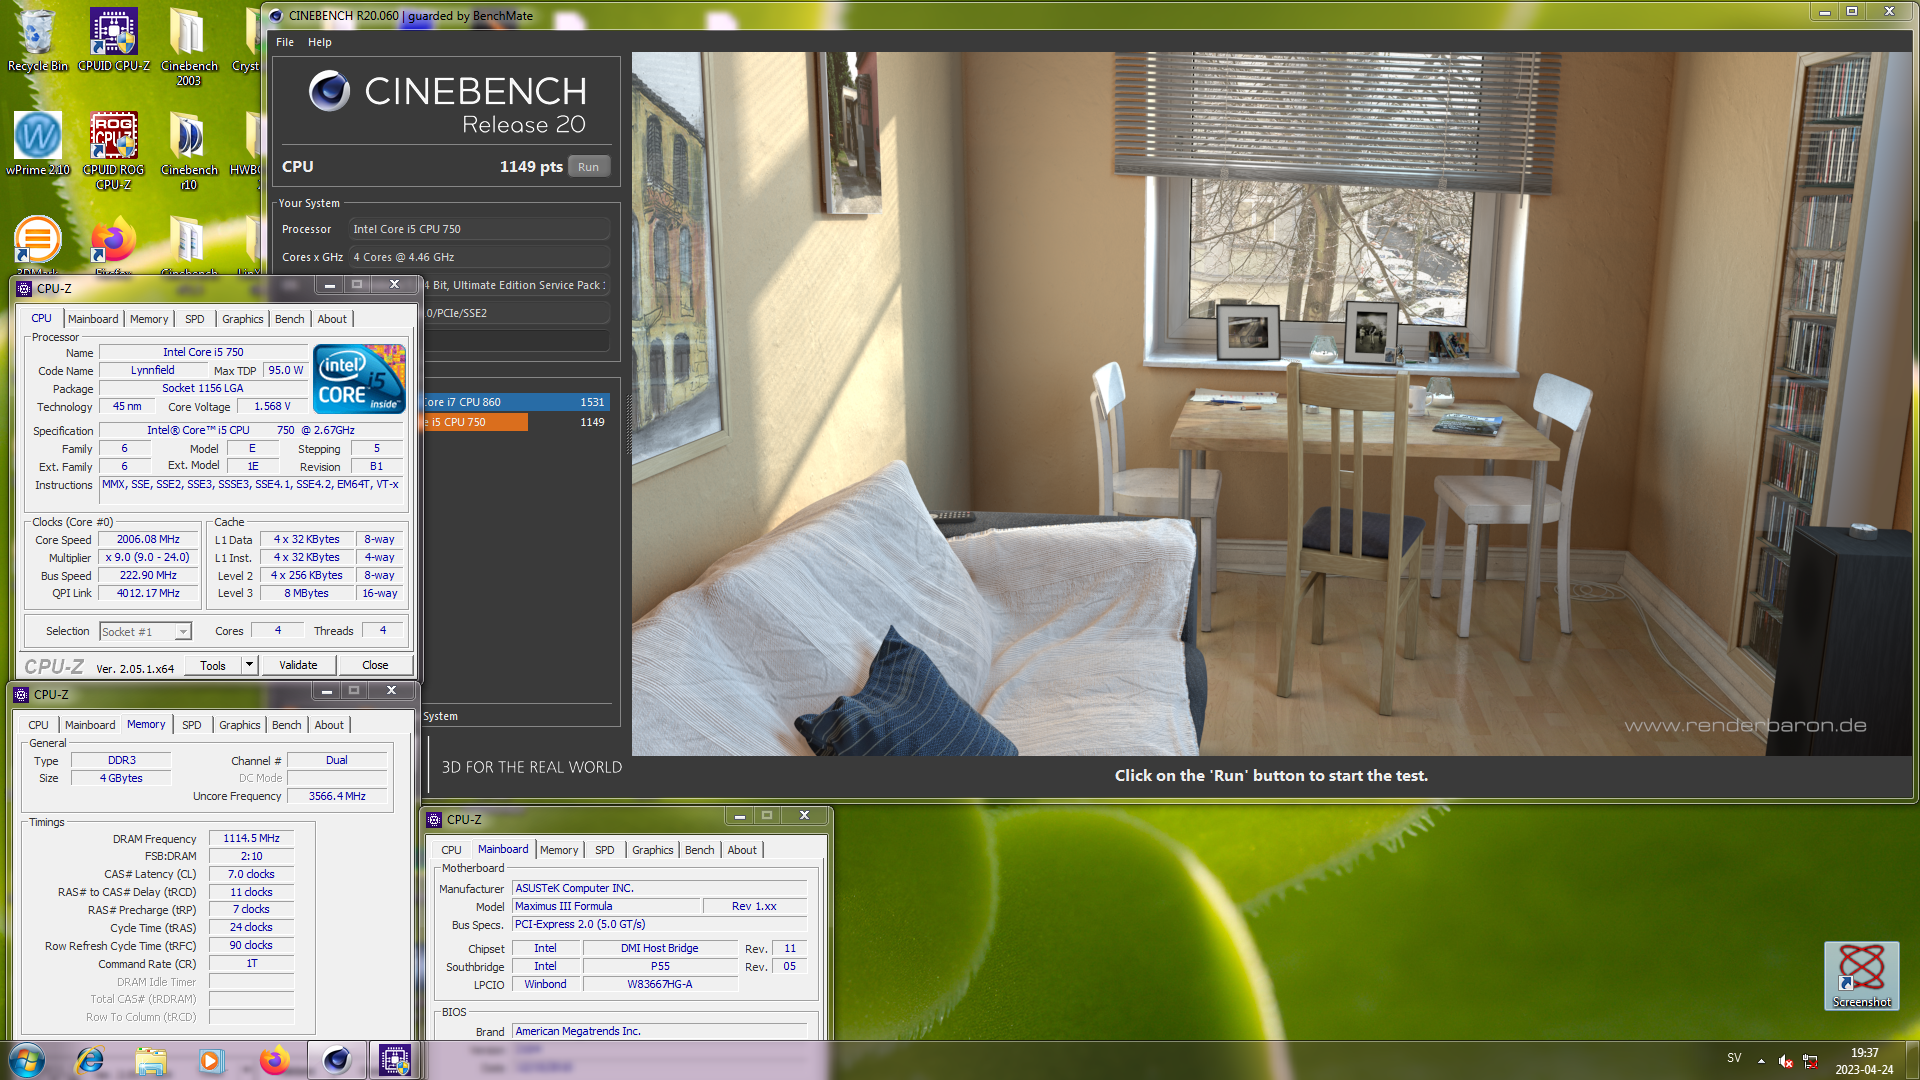This screenshot has width=1920, height=1080.
Task: Open CPU tab in Mainboard CPU-Z window
Action: coord(452,850)
